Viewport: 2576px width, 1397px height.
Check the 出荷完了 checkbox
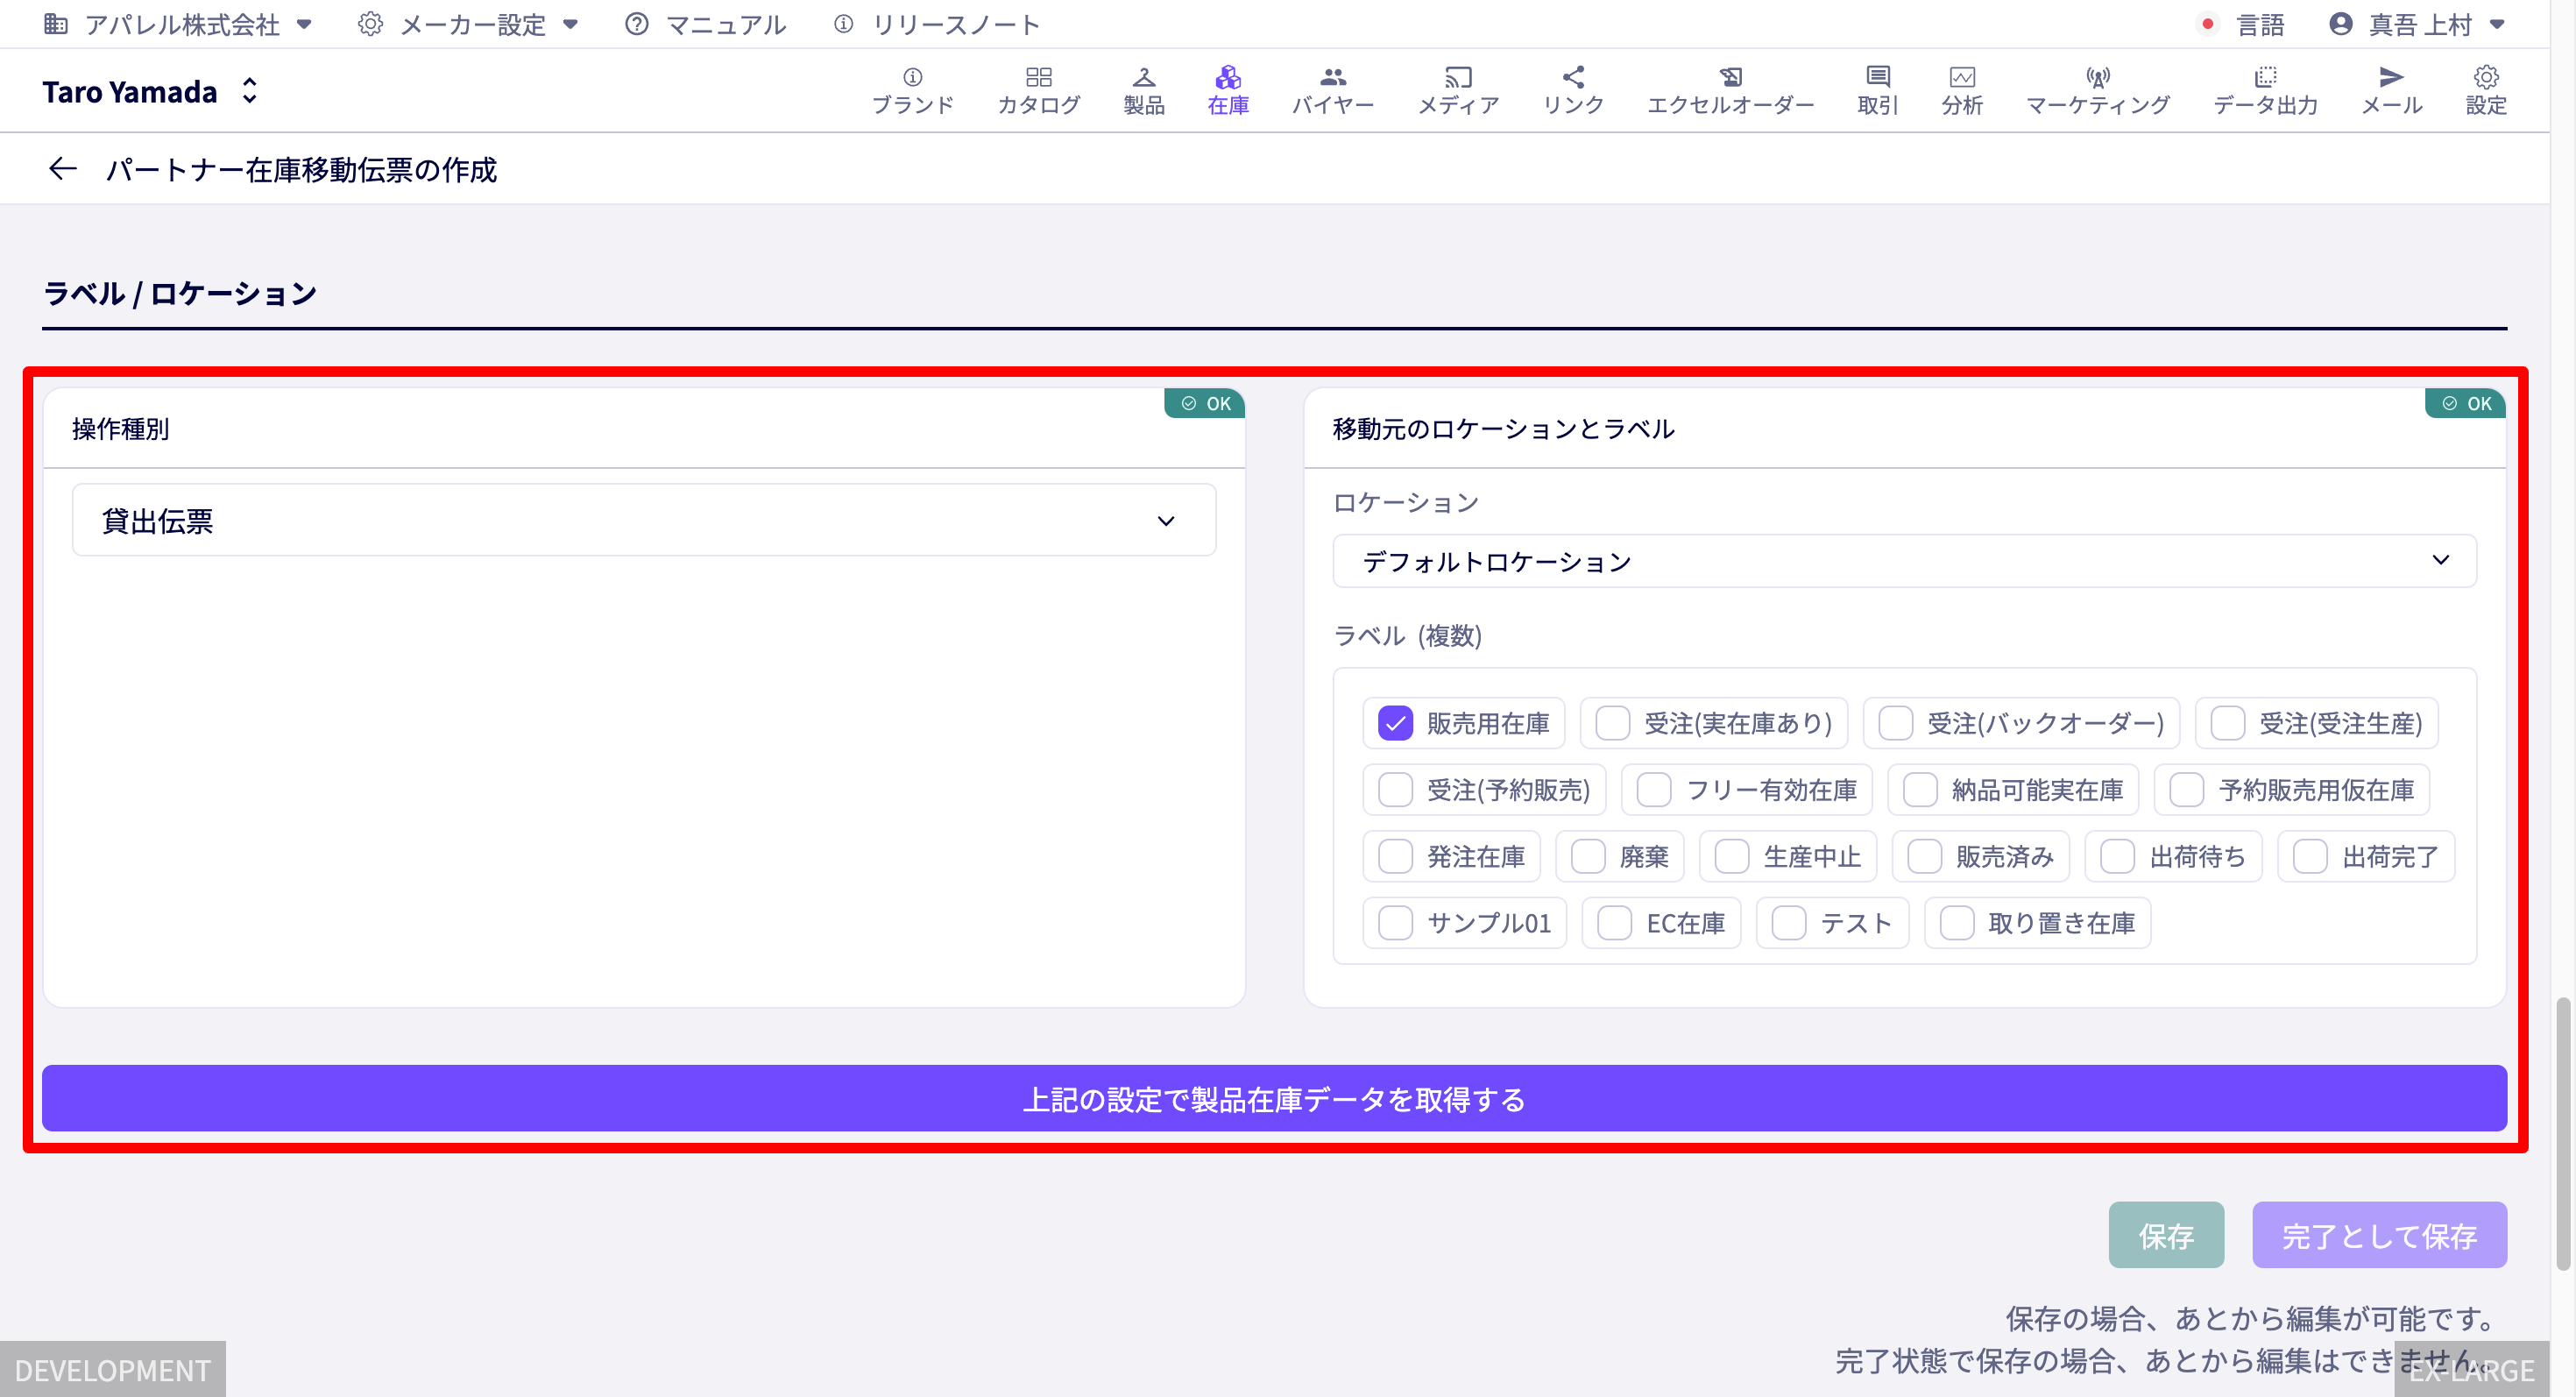[x=2310, y=857]
